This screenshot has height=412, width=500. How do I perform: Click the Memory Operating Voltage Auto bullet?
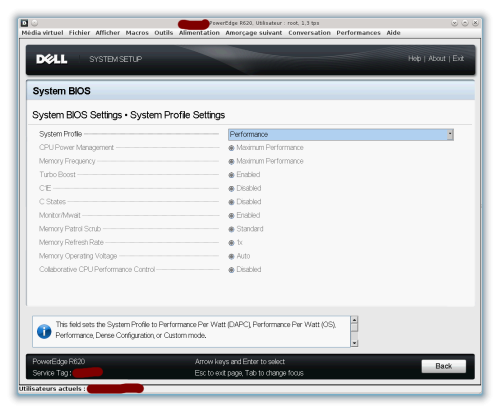[x=231, y=257]
